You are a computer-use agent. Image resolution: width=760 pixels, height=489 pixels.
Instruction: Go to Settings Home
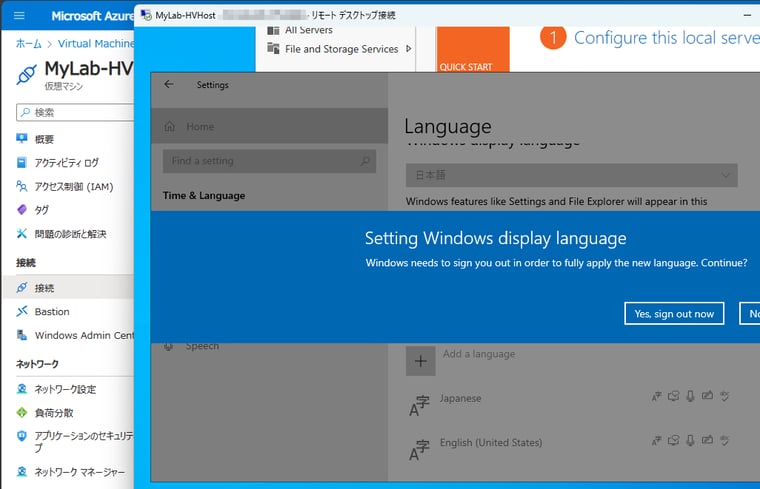[269, 126]
